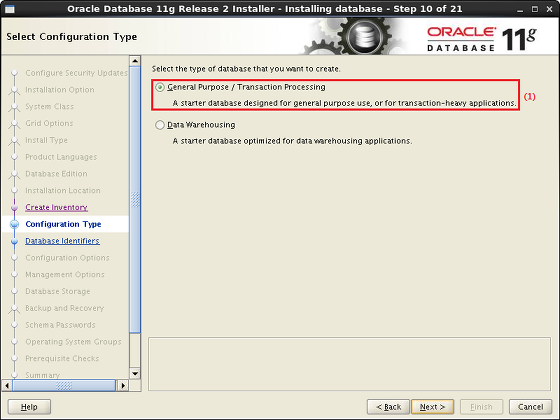The height and width of the screenshot is (420, 560).
Task: Click the Operating System Groups step
Action: pyautogui.click(x=74, y=342)
